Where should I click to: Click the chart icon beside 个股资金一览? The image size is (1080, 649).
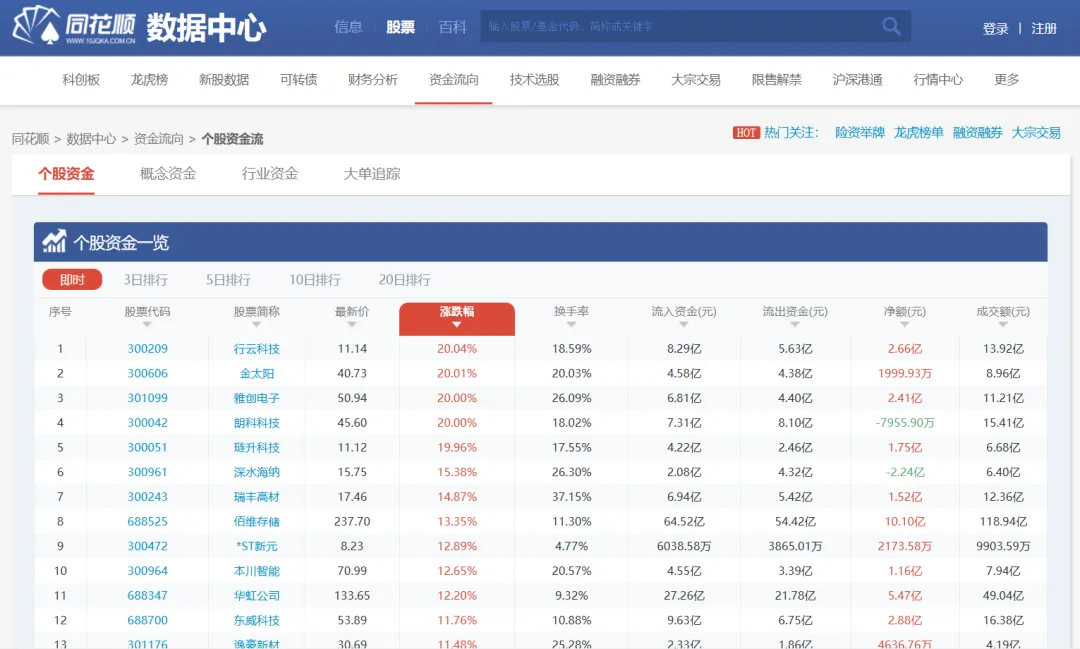tap(54, 241)
